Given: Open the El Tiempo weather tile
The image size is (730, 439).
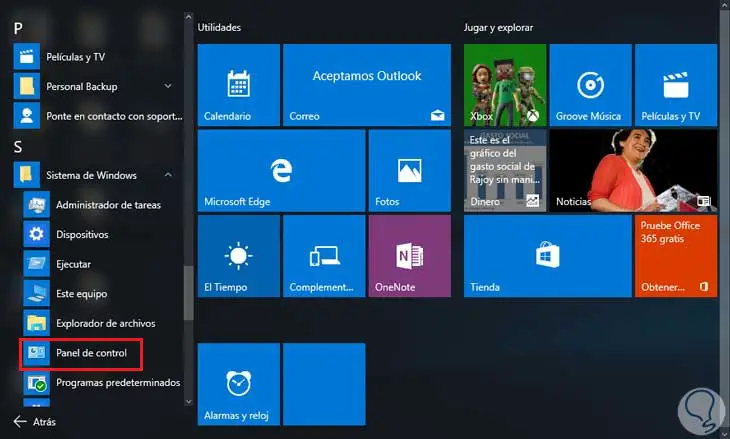Looking at the screenshot, I should tap(239, 256).
